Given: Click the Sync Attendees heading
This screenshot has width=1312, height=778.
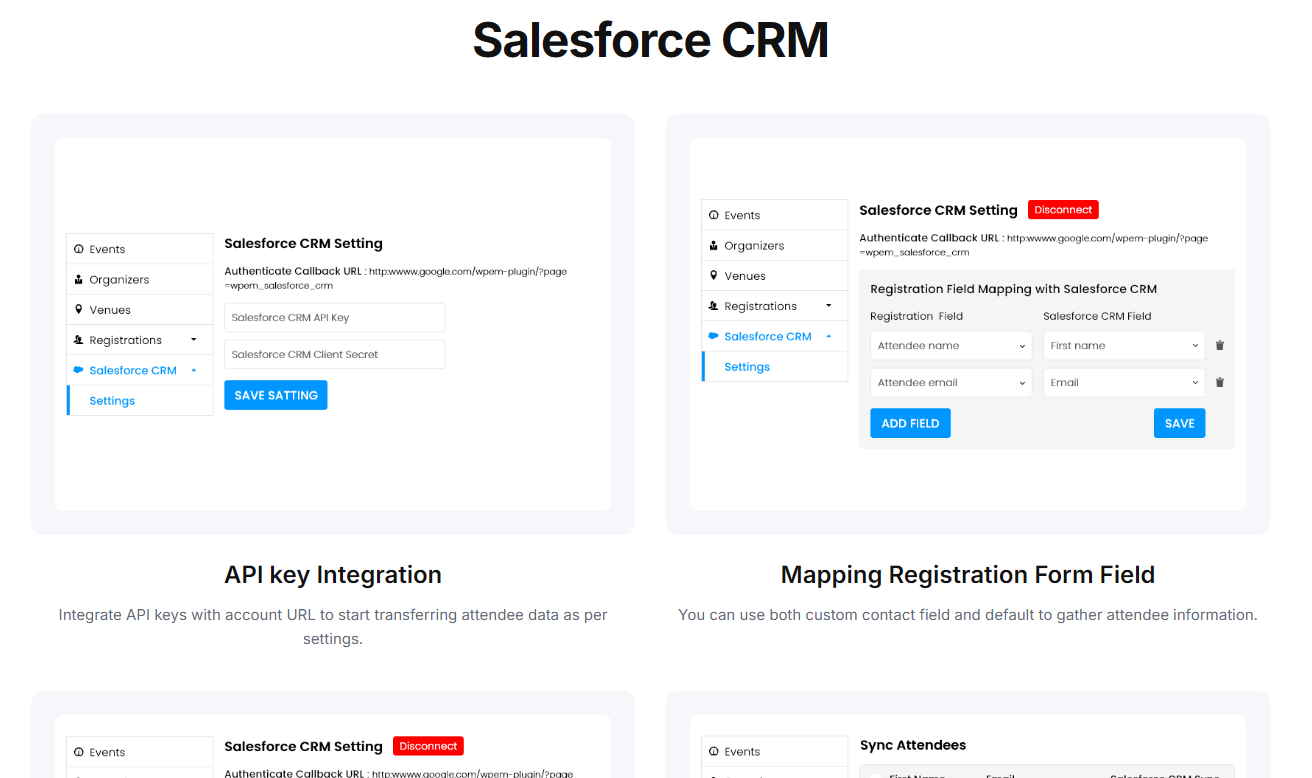Looking at the screenshot, I should 913,745.
